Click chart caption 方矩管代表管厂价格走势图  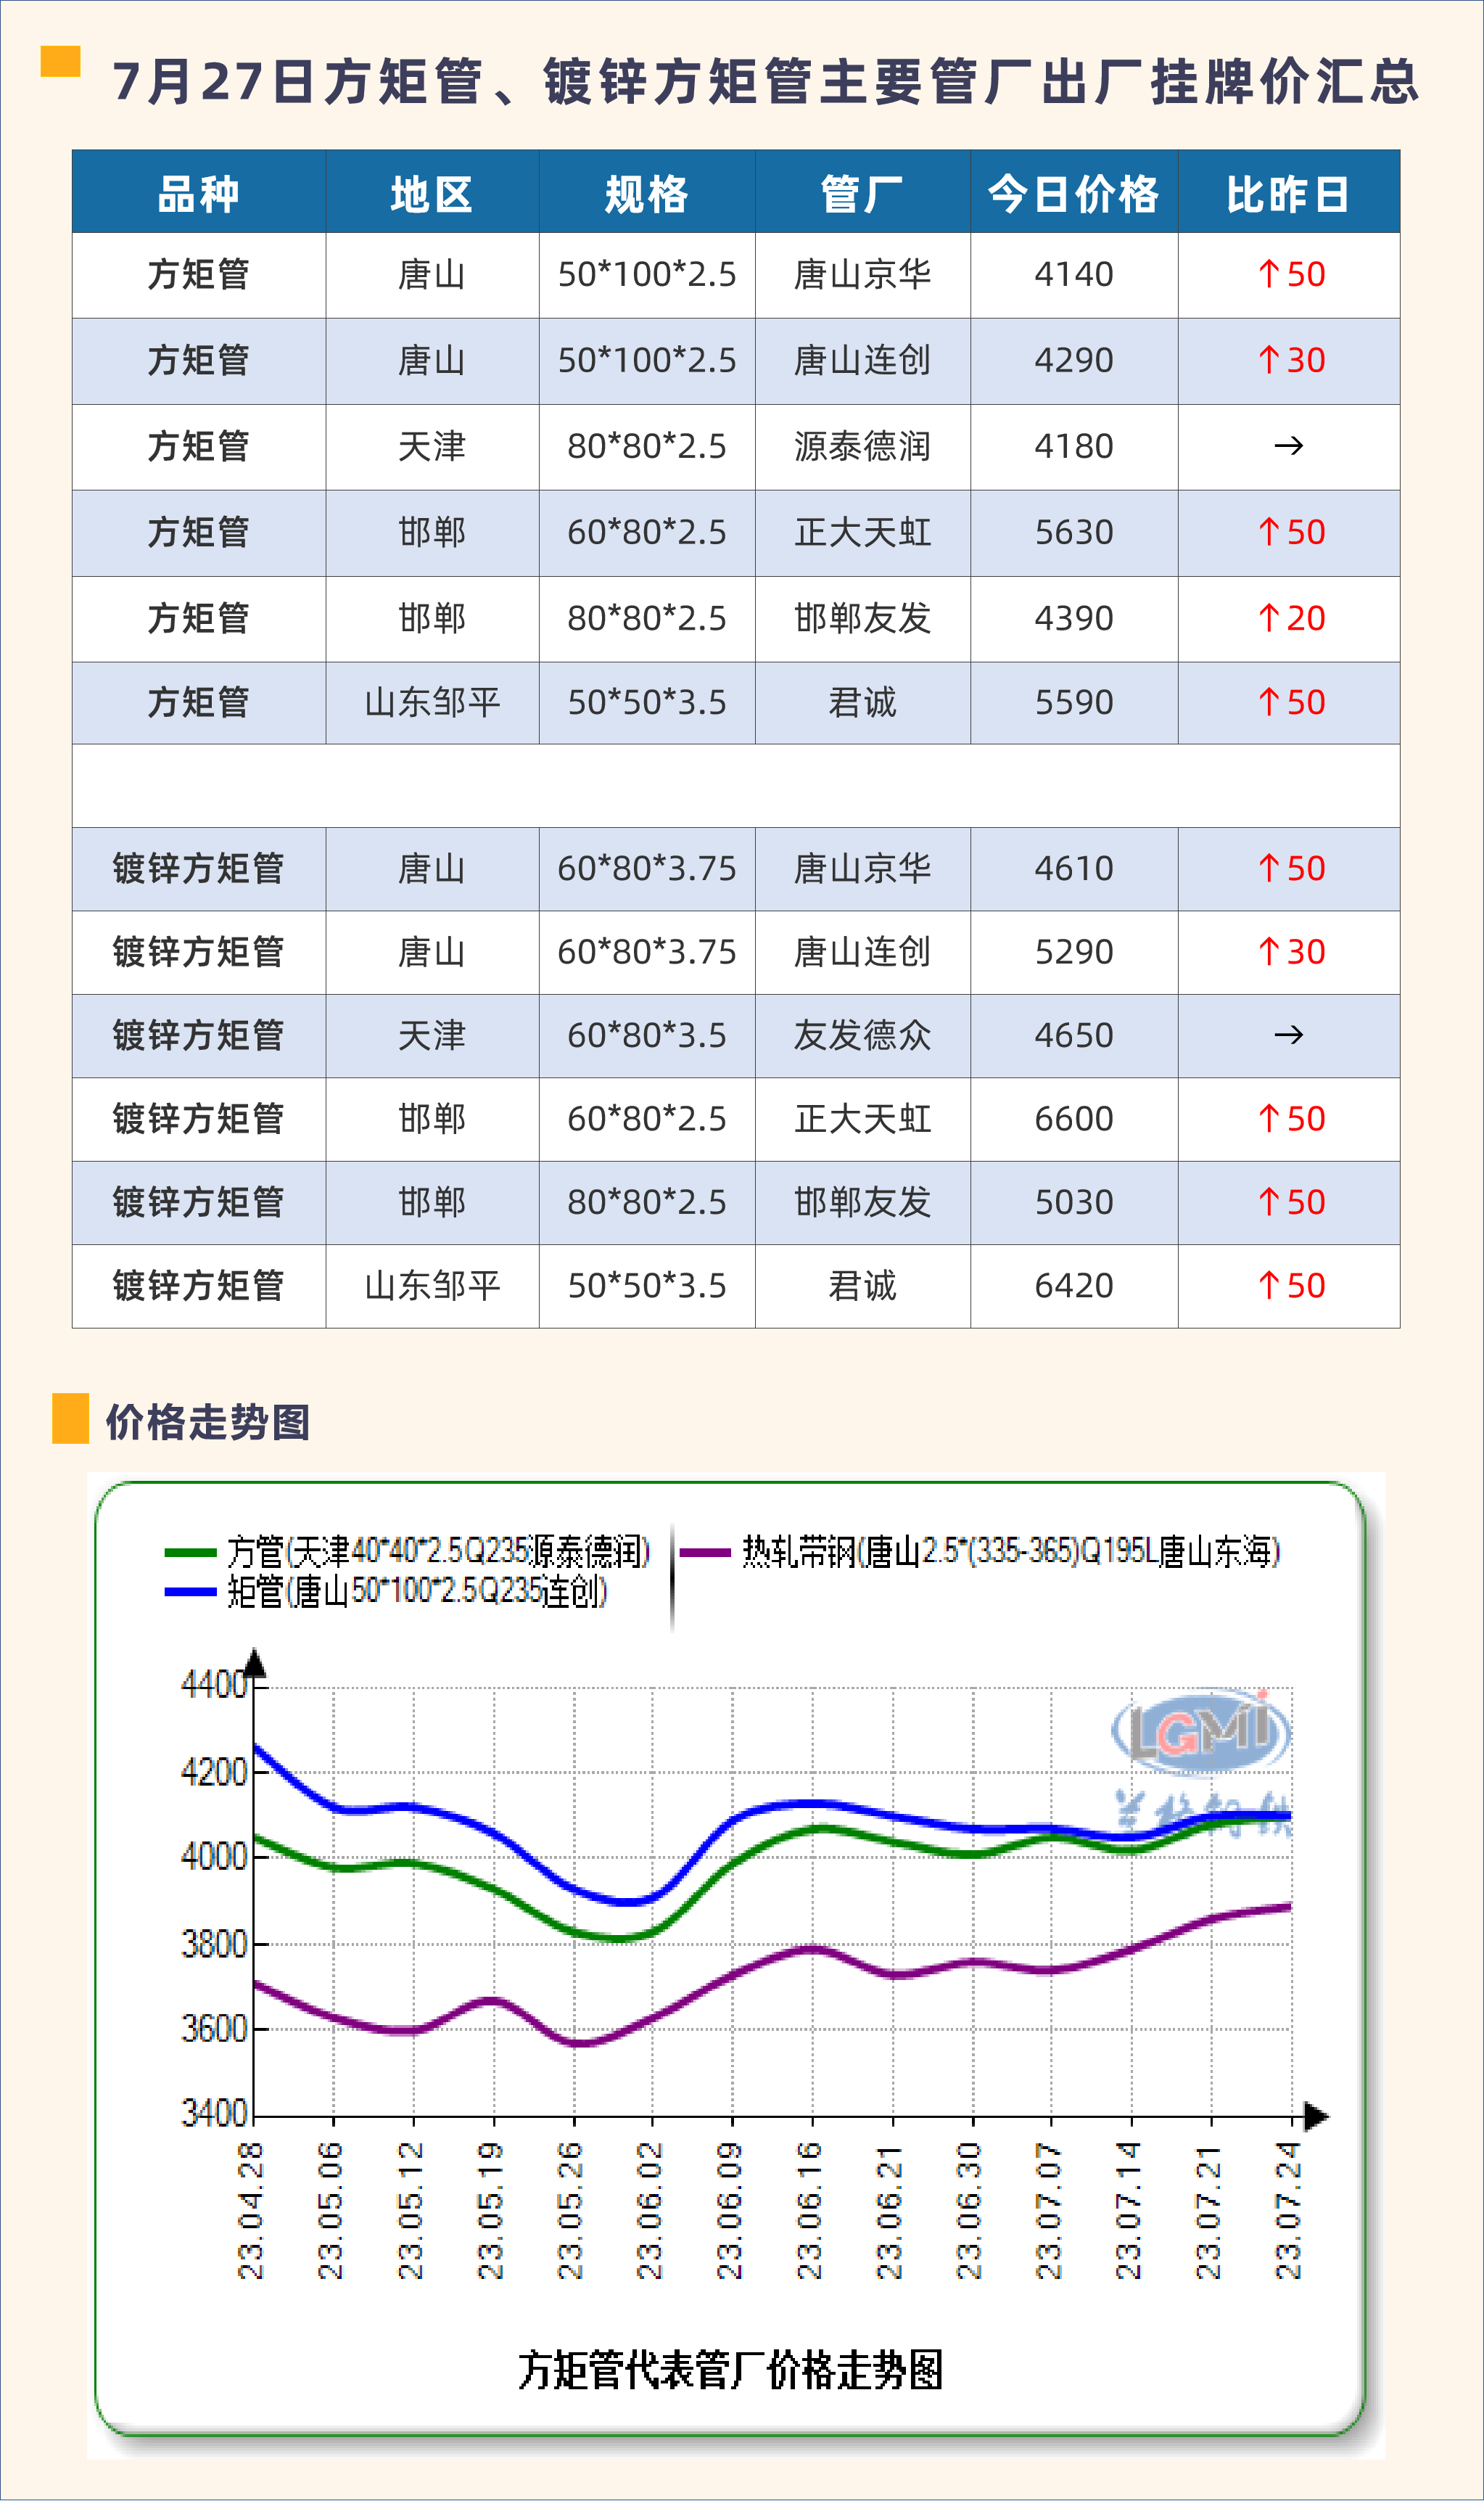tap(730, 2370)
